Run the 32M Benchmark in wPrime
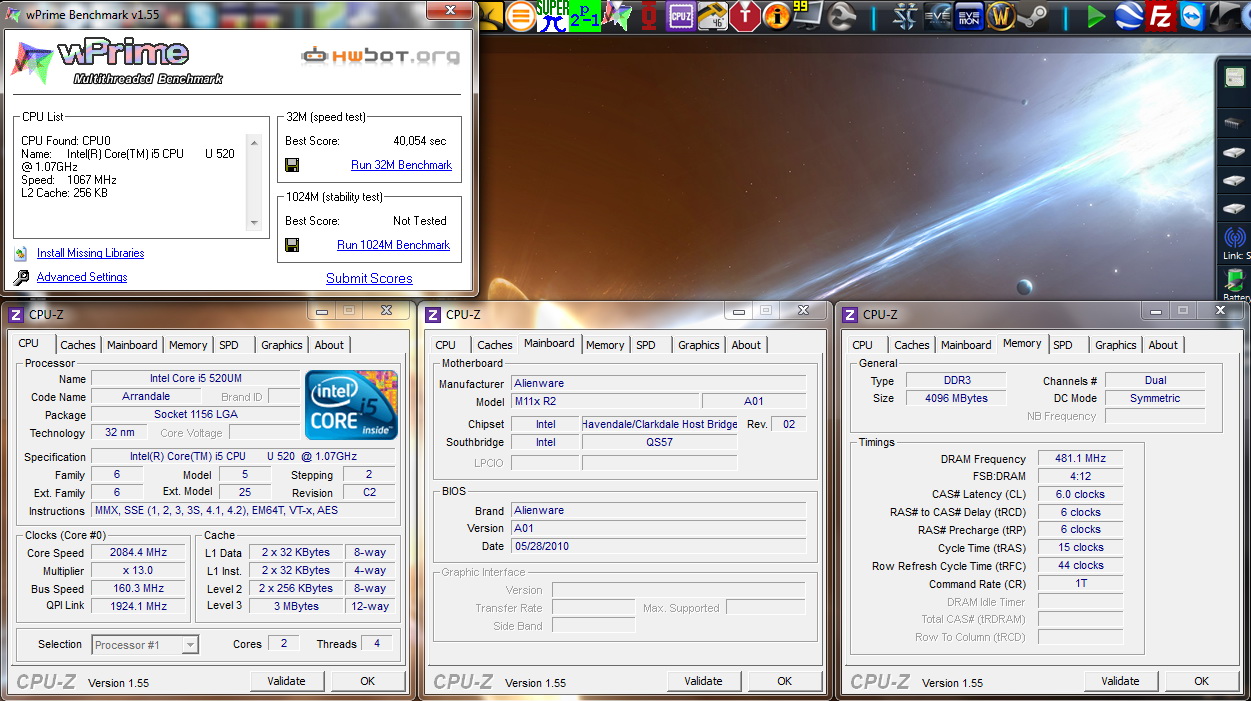 pyautogui.click(x=401, y=165)
